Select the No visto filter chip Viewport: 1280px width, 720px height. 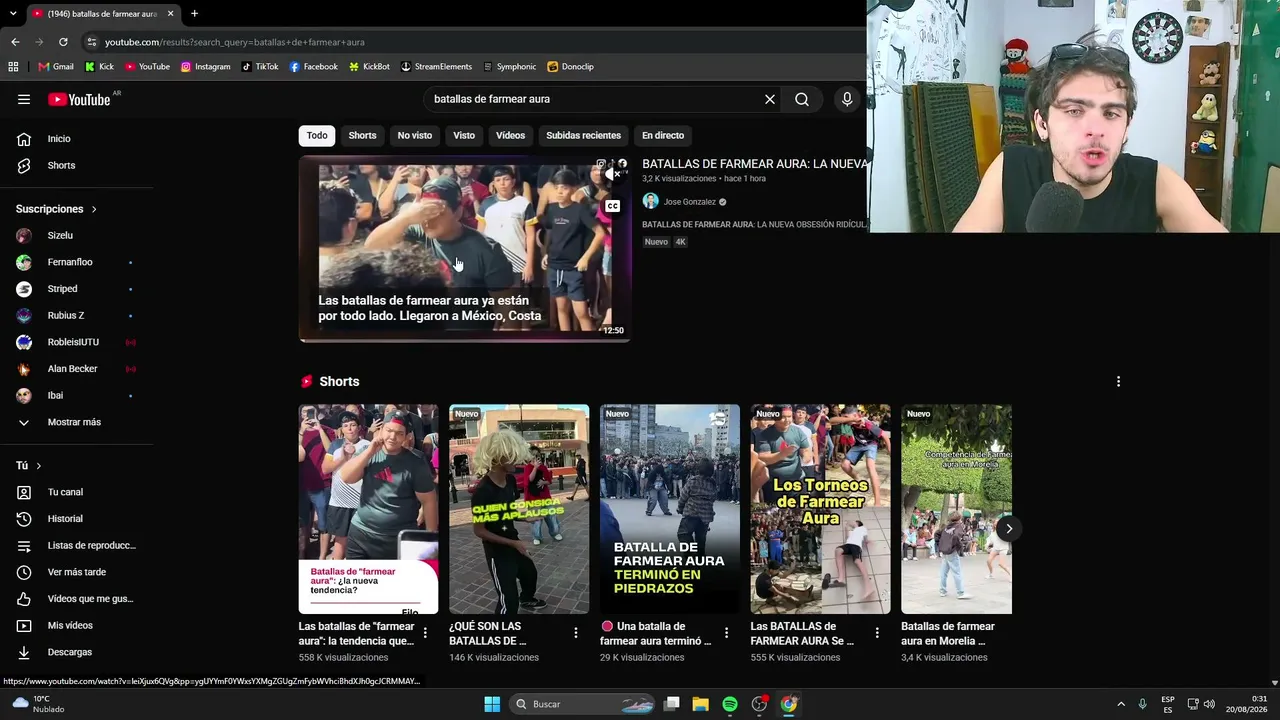pyautogui.click(x=415, y=135)
